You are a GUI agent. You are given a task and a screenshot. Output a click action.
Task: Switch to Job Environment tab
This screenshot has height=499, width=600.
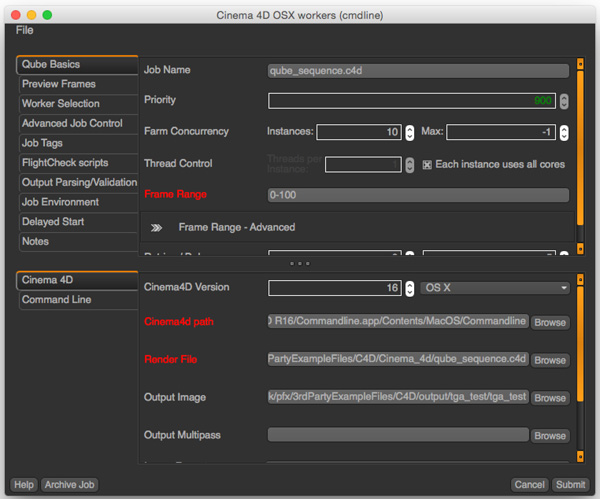tap(78, 202)
